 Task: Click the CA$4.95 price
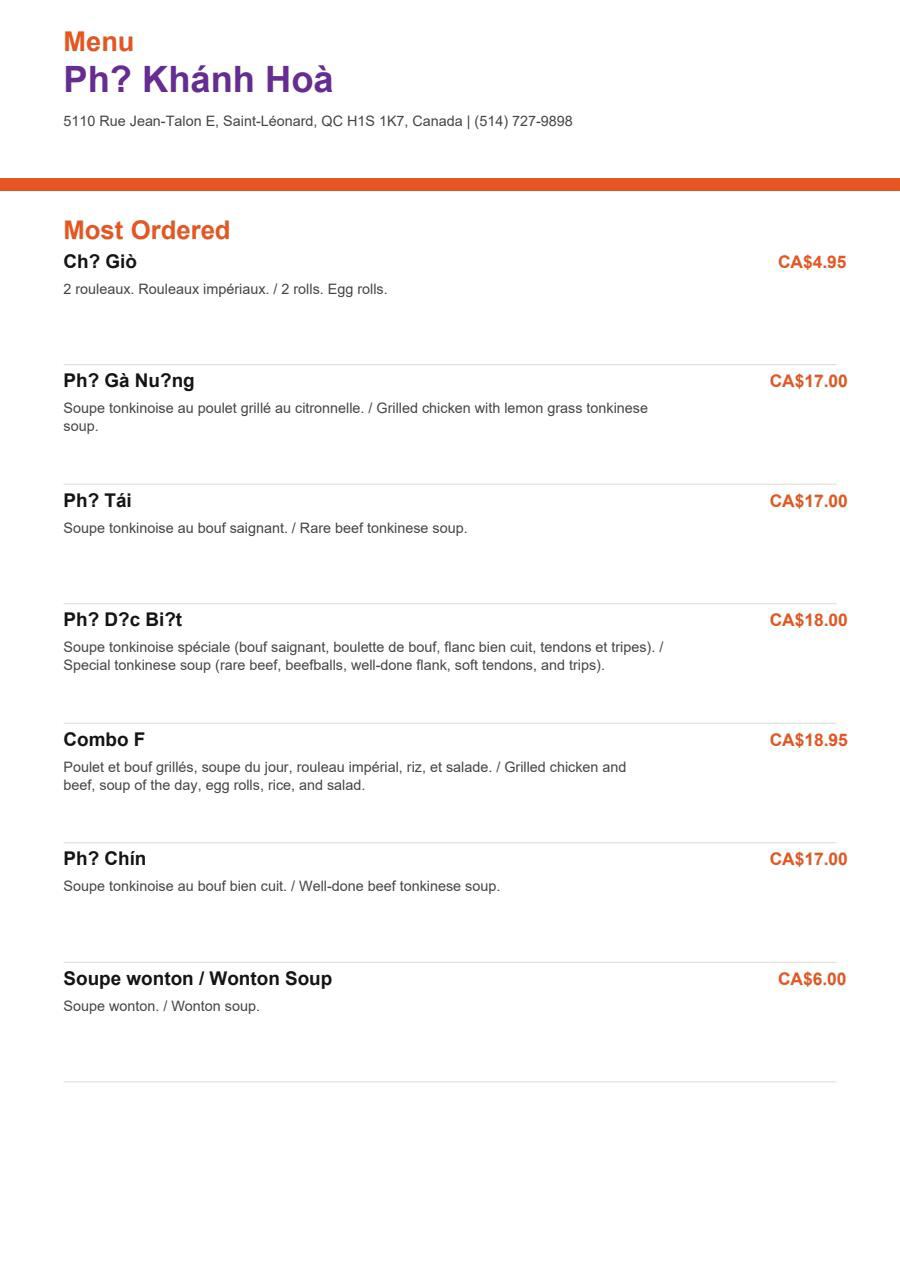click(812, 262)
